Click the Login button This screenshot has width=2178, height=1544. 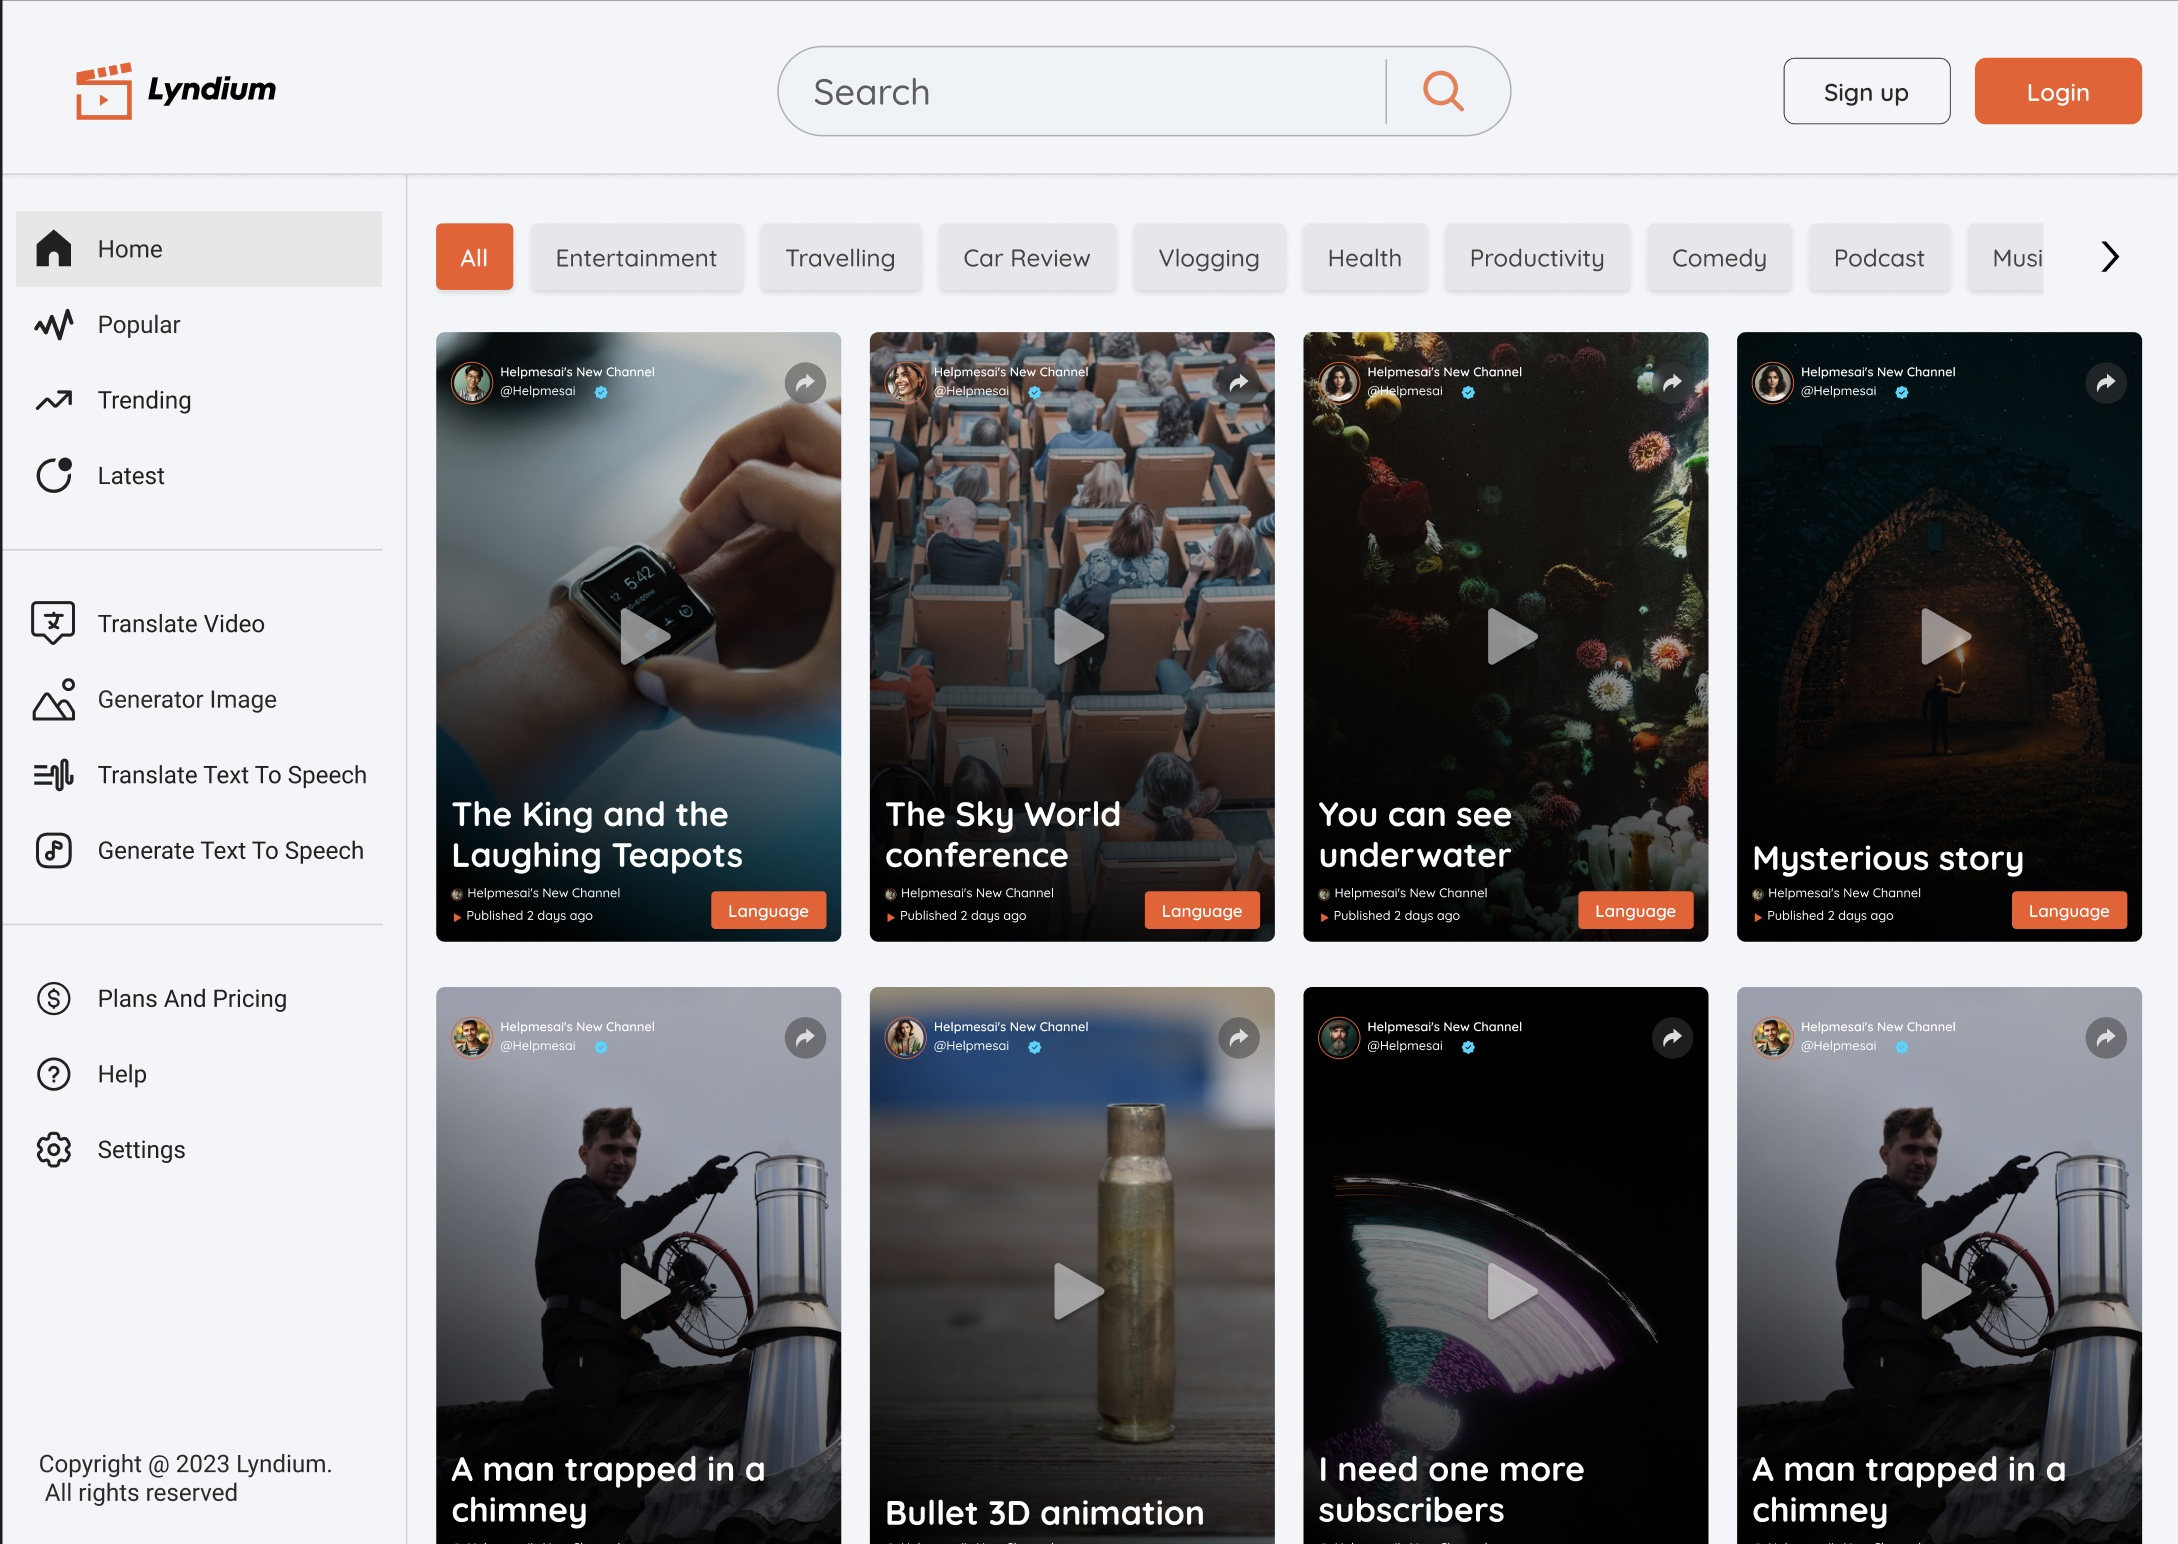coord(2056,91)
